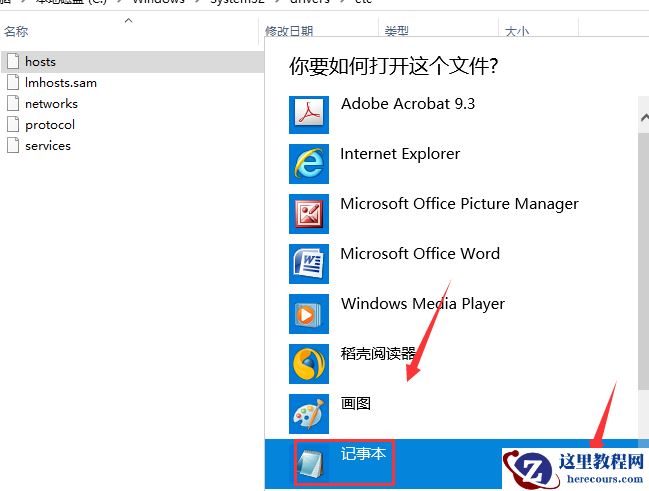This screenshot has width=649, height=491.
Task: Select the hosts file icon
Action: pyautogui.click(x=13, y=61)
